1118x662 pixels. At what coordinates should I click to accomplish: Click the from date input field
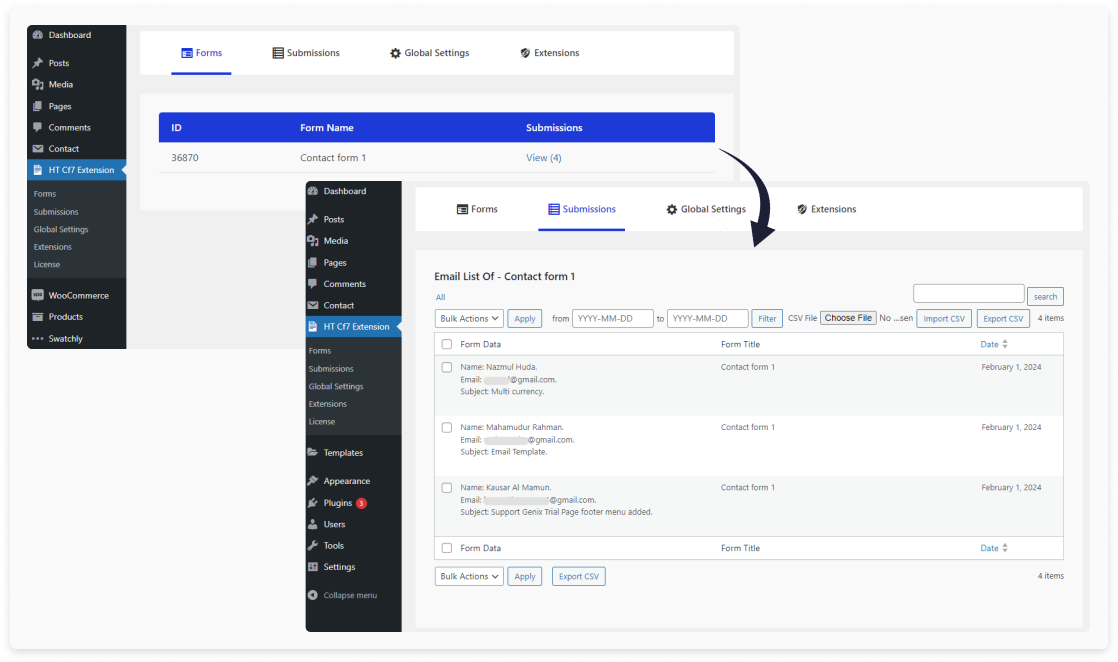point(612,319)
